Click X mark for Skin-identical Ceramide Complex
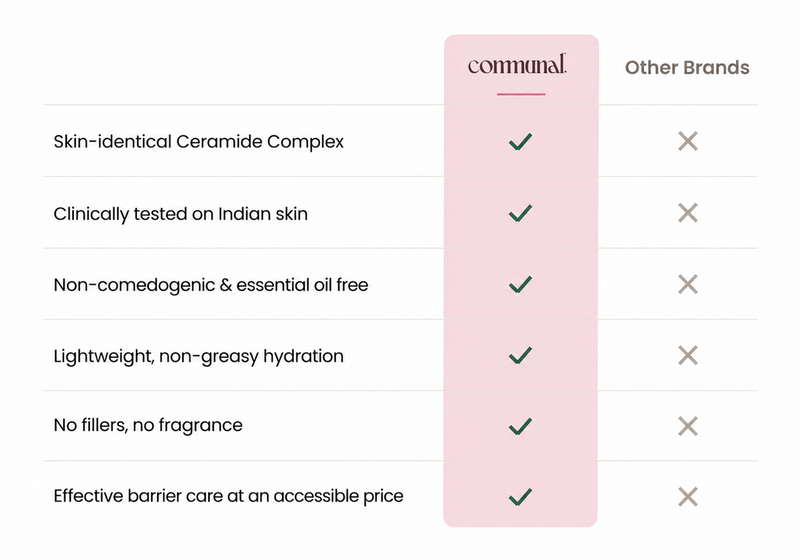Screen dimensions: 800x560 [x=688, y=141]
